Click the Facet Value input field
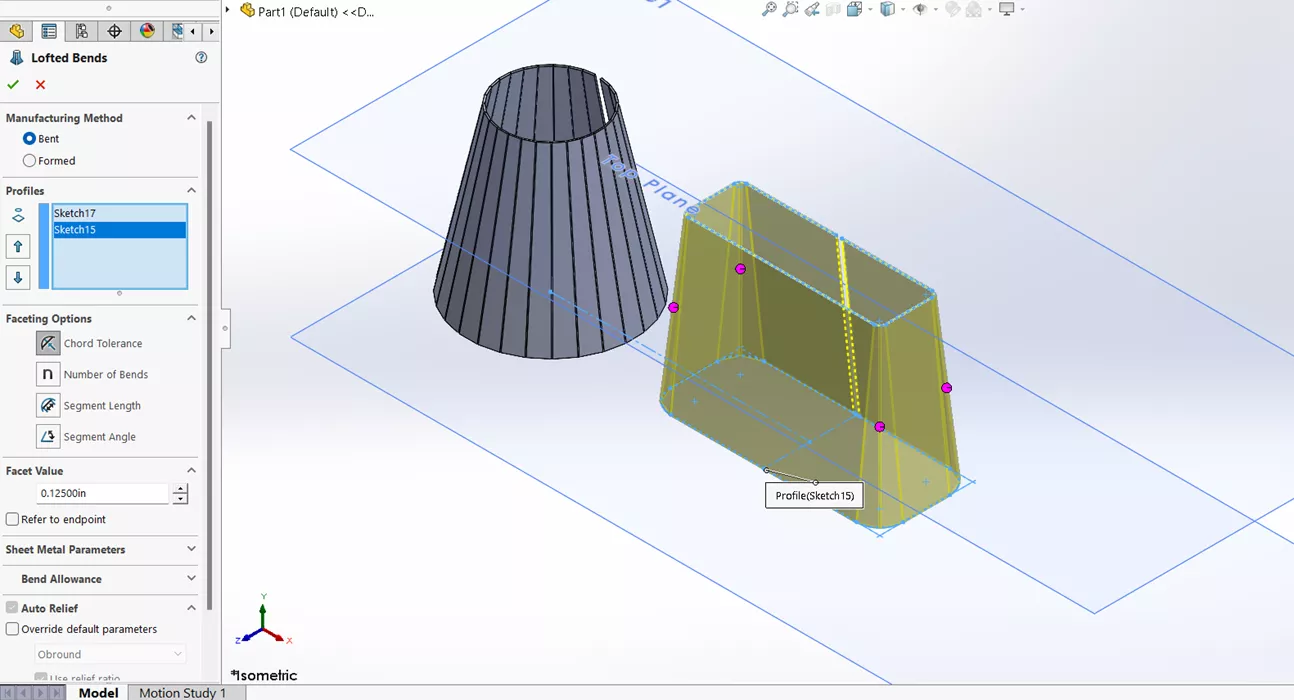Image resolution: width=1294 pixels, height=700 pixels. pos(104,494)
